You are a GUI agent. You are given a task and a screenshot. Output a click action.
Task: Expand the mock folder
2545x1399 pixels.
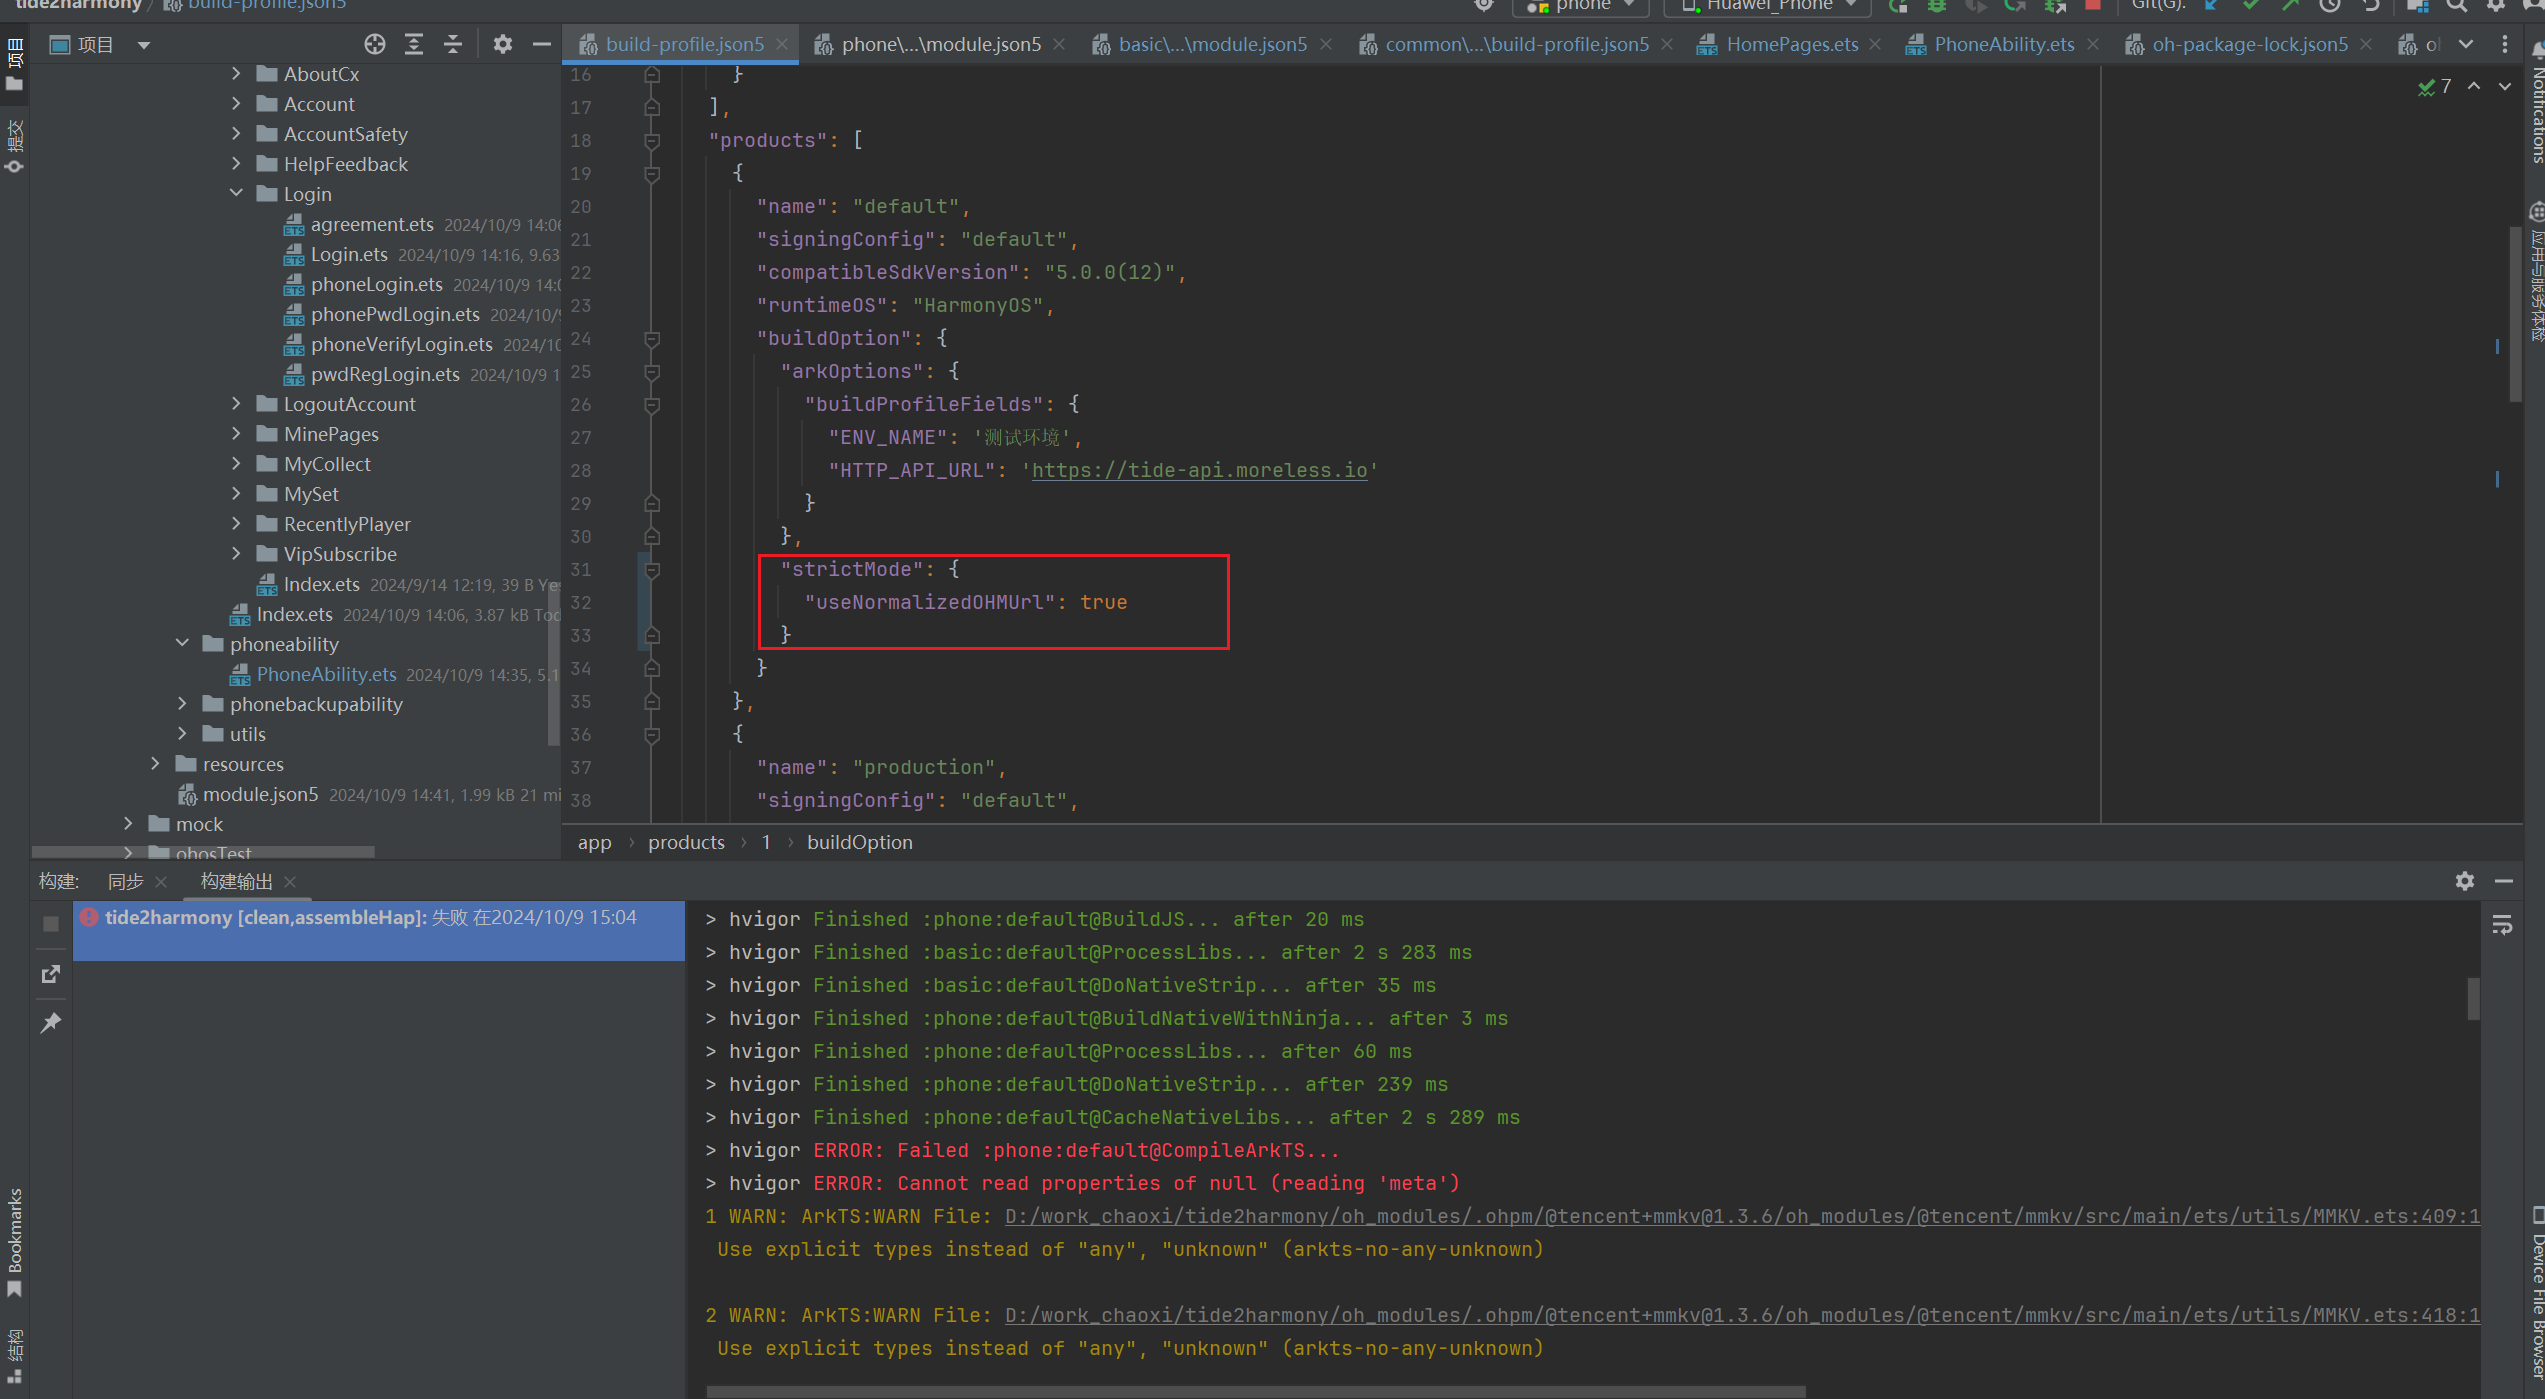coord(128,824)
